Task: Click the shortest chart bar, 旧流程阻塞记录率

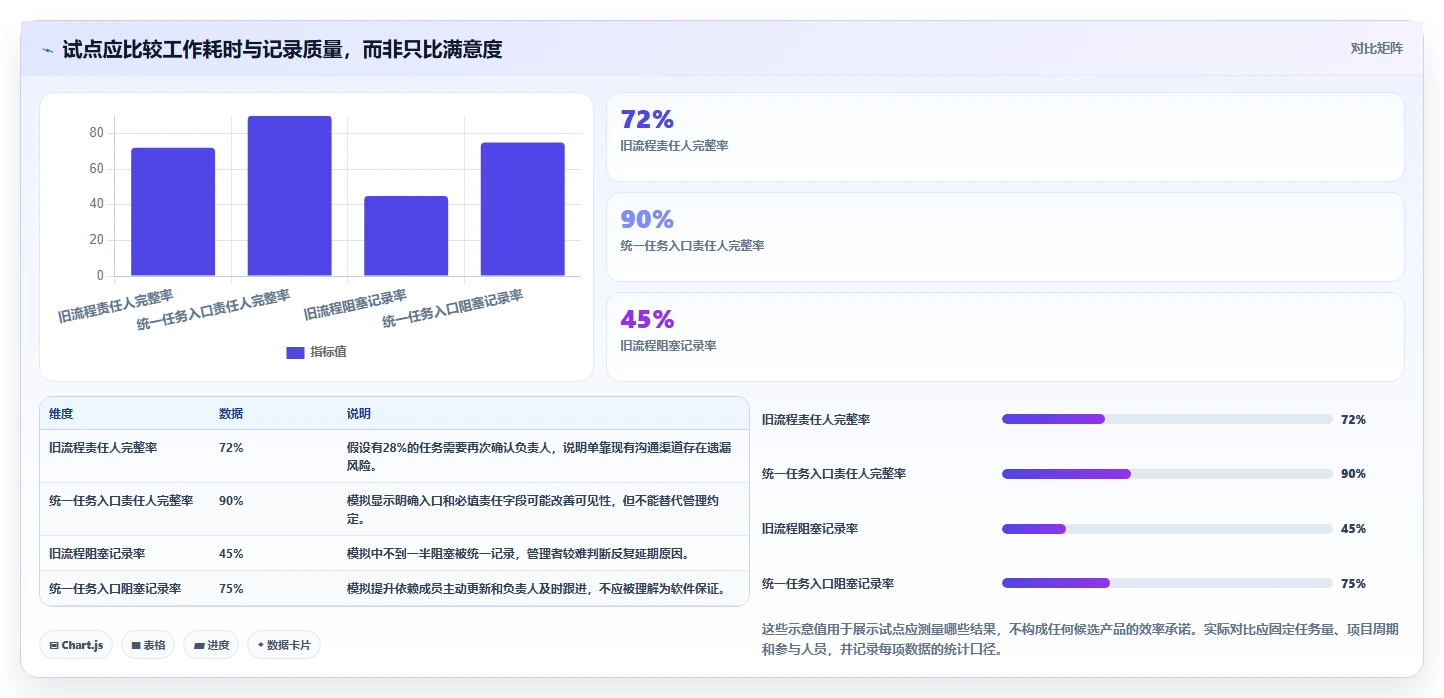Action: (x=406, y=236)
